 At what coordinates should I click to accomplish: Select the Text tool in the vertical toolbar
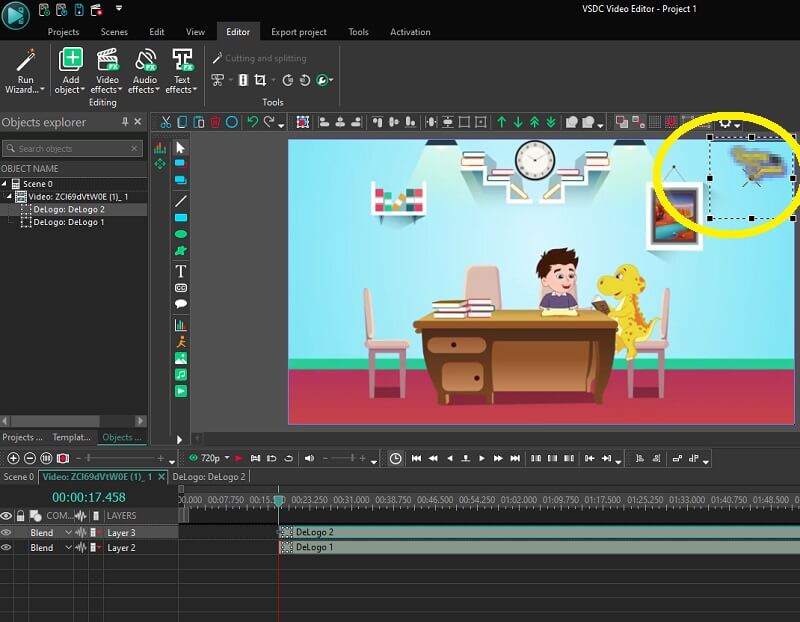[181, 271]
